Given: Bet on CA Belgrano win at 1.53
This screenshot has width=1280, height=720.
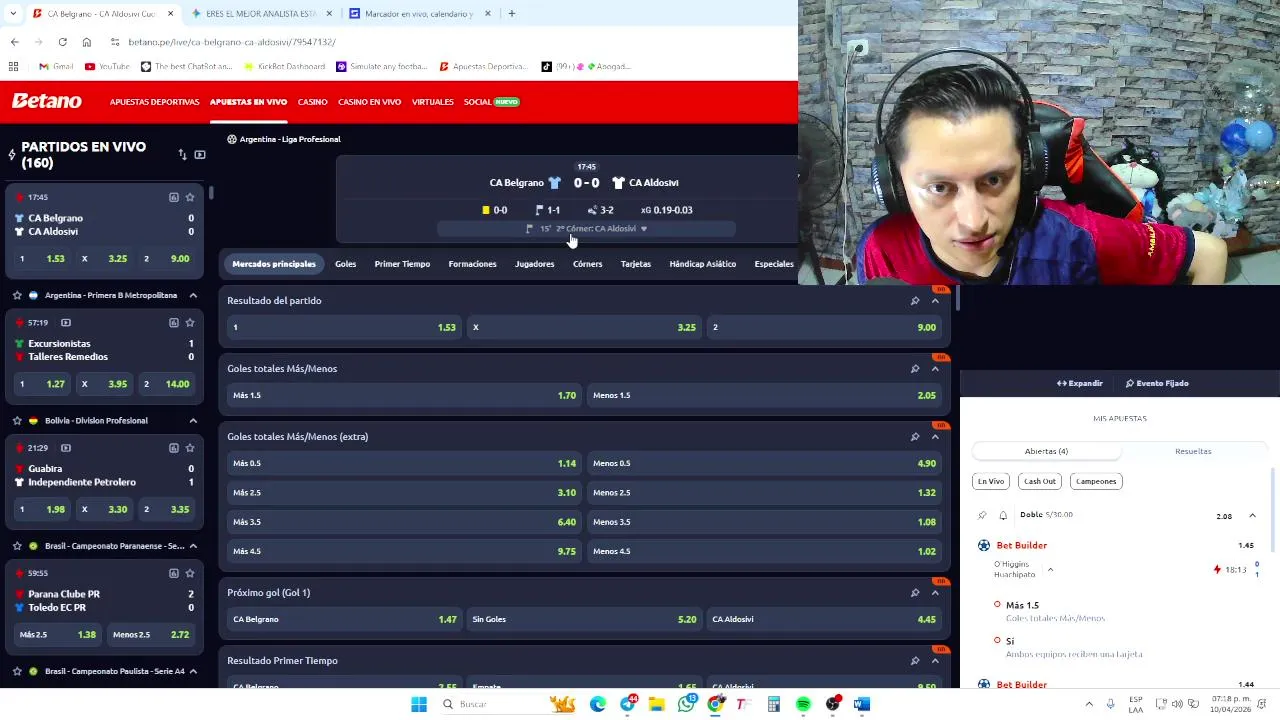Looking at the screenshot, I should (345, 327).
